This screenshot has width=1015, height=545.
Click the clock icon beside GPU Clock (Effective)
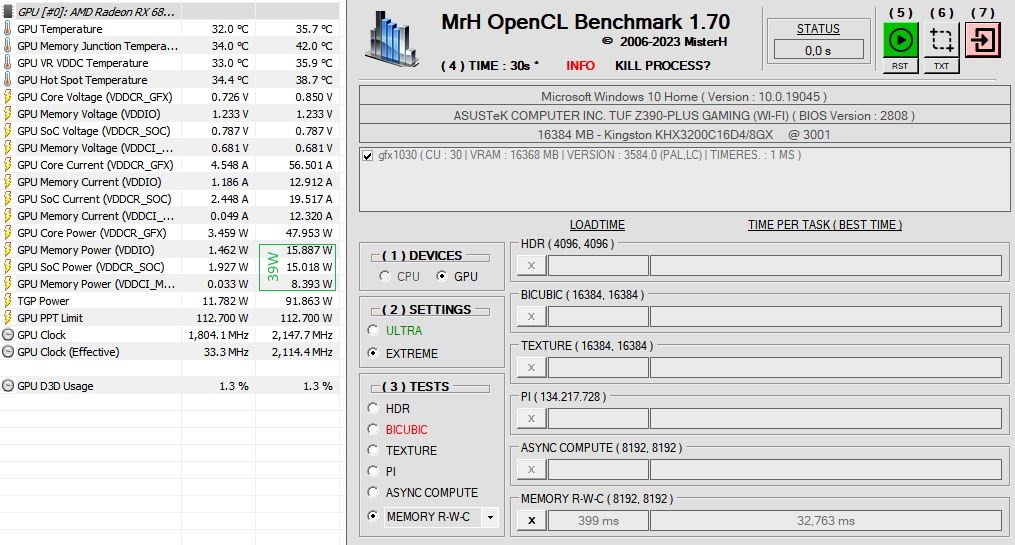point(8,351)
